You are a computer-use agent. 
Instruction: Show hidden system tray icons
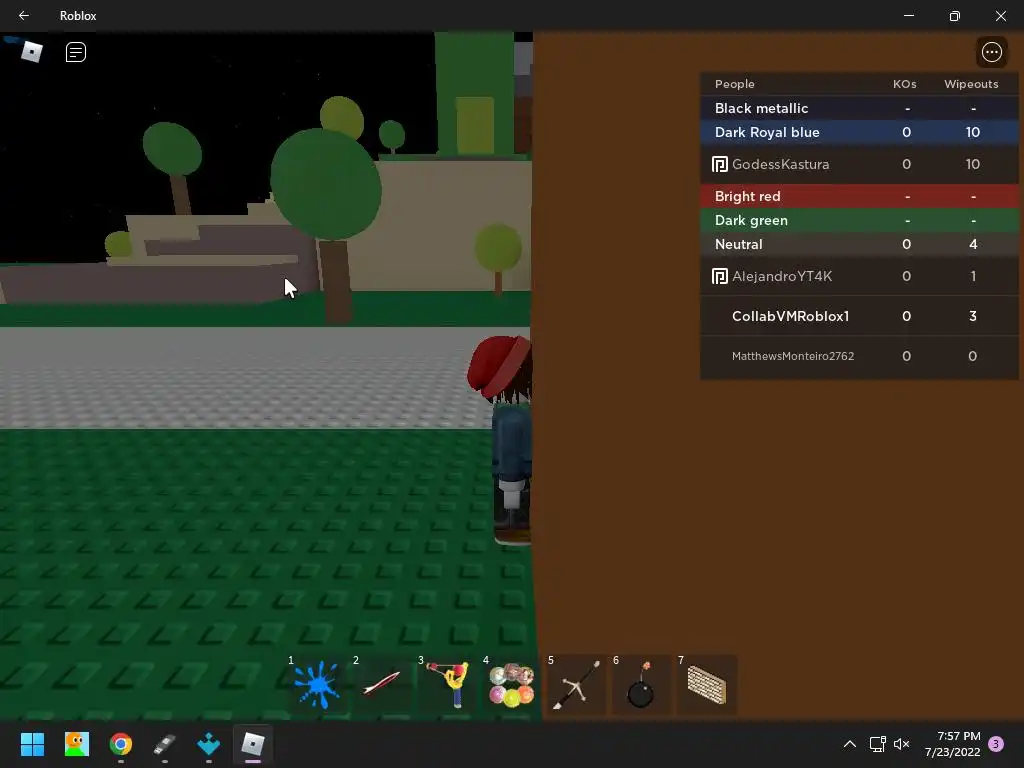pos(850,744)
